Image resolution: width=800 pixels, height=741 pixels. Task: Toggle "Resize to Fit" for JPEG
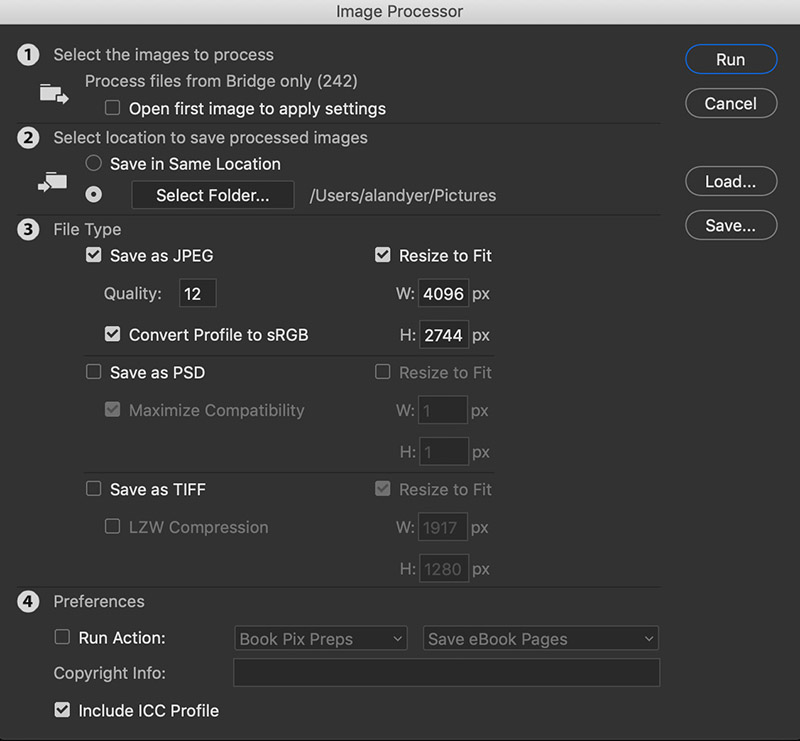coord(383,255)
